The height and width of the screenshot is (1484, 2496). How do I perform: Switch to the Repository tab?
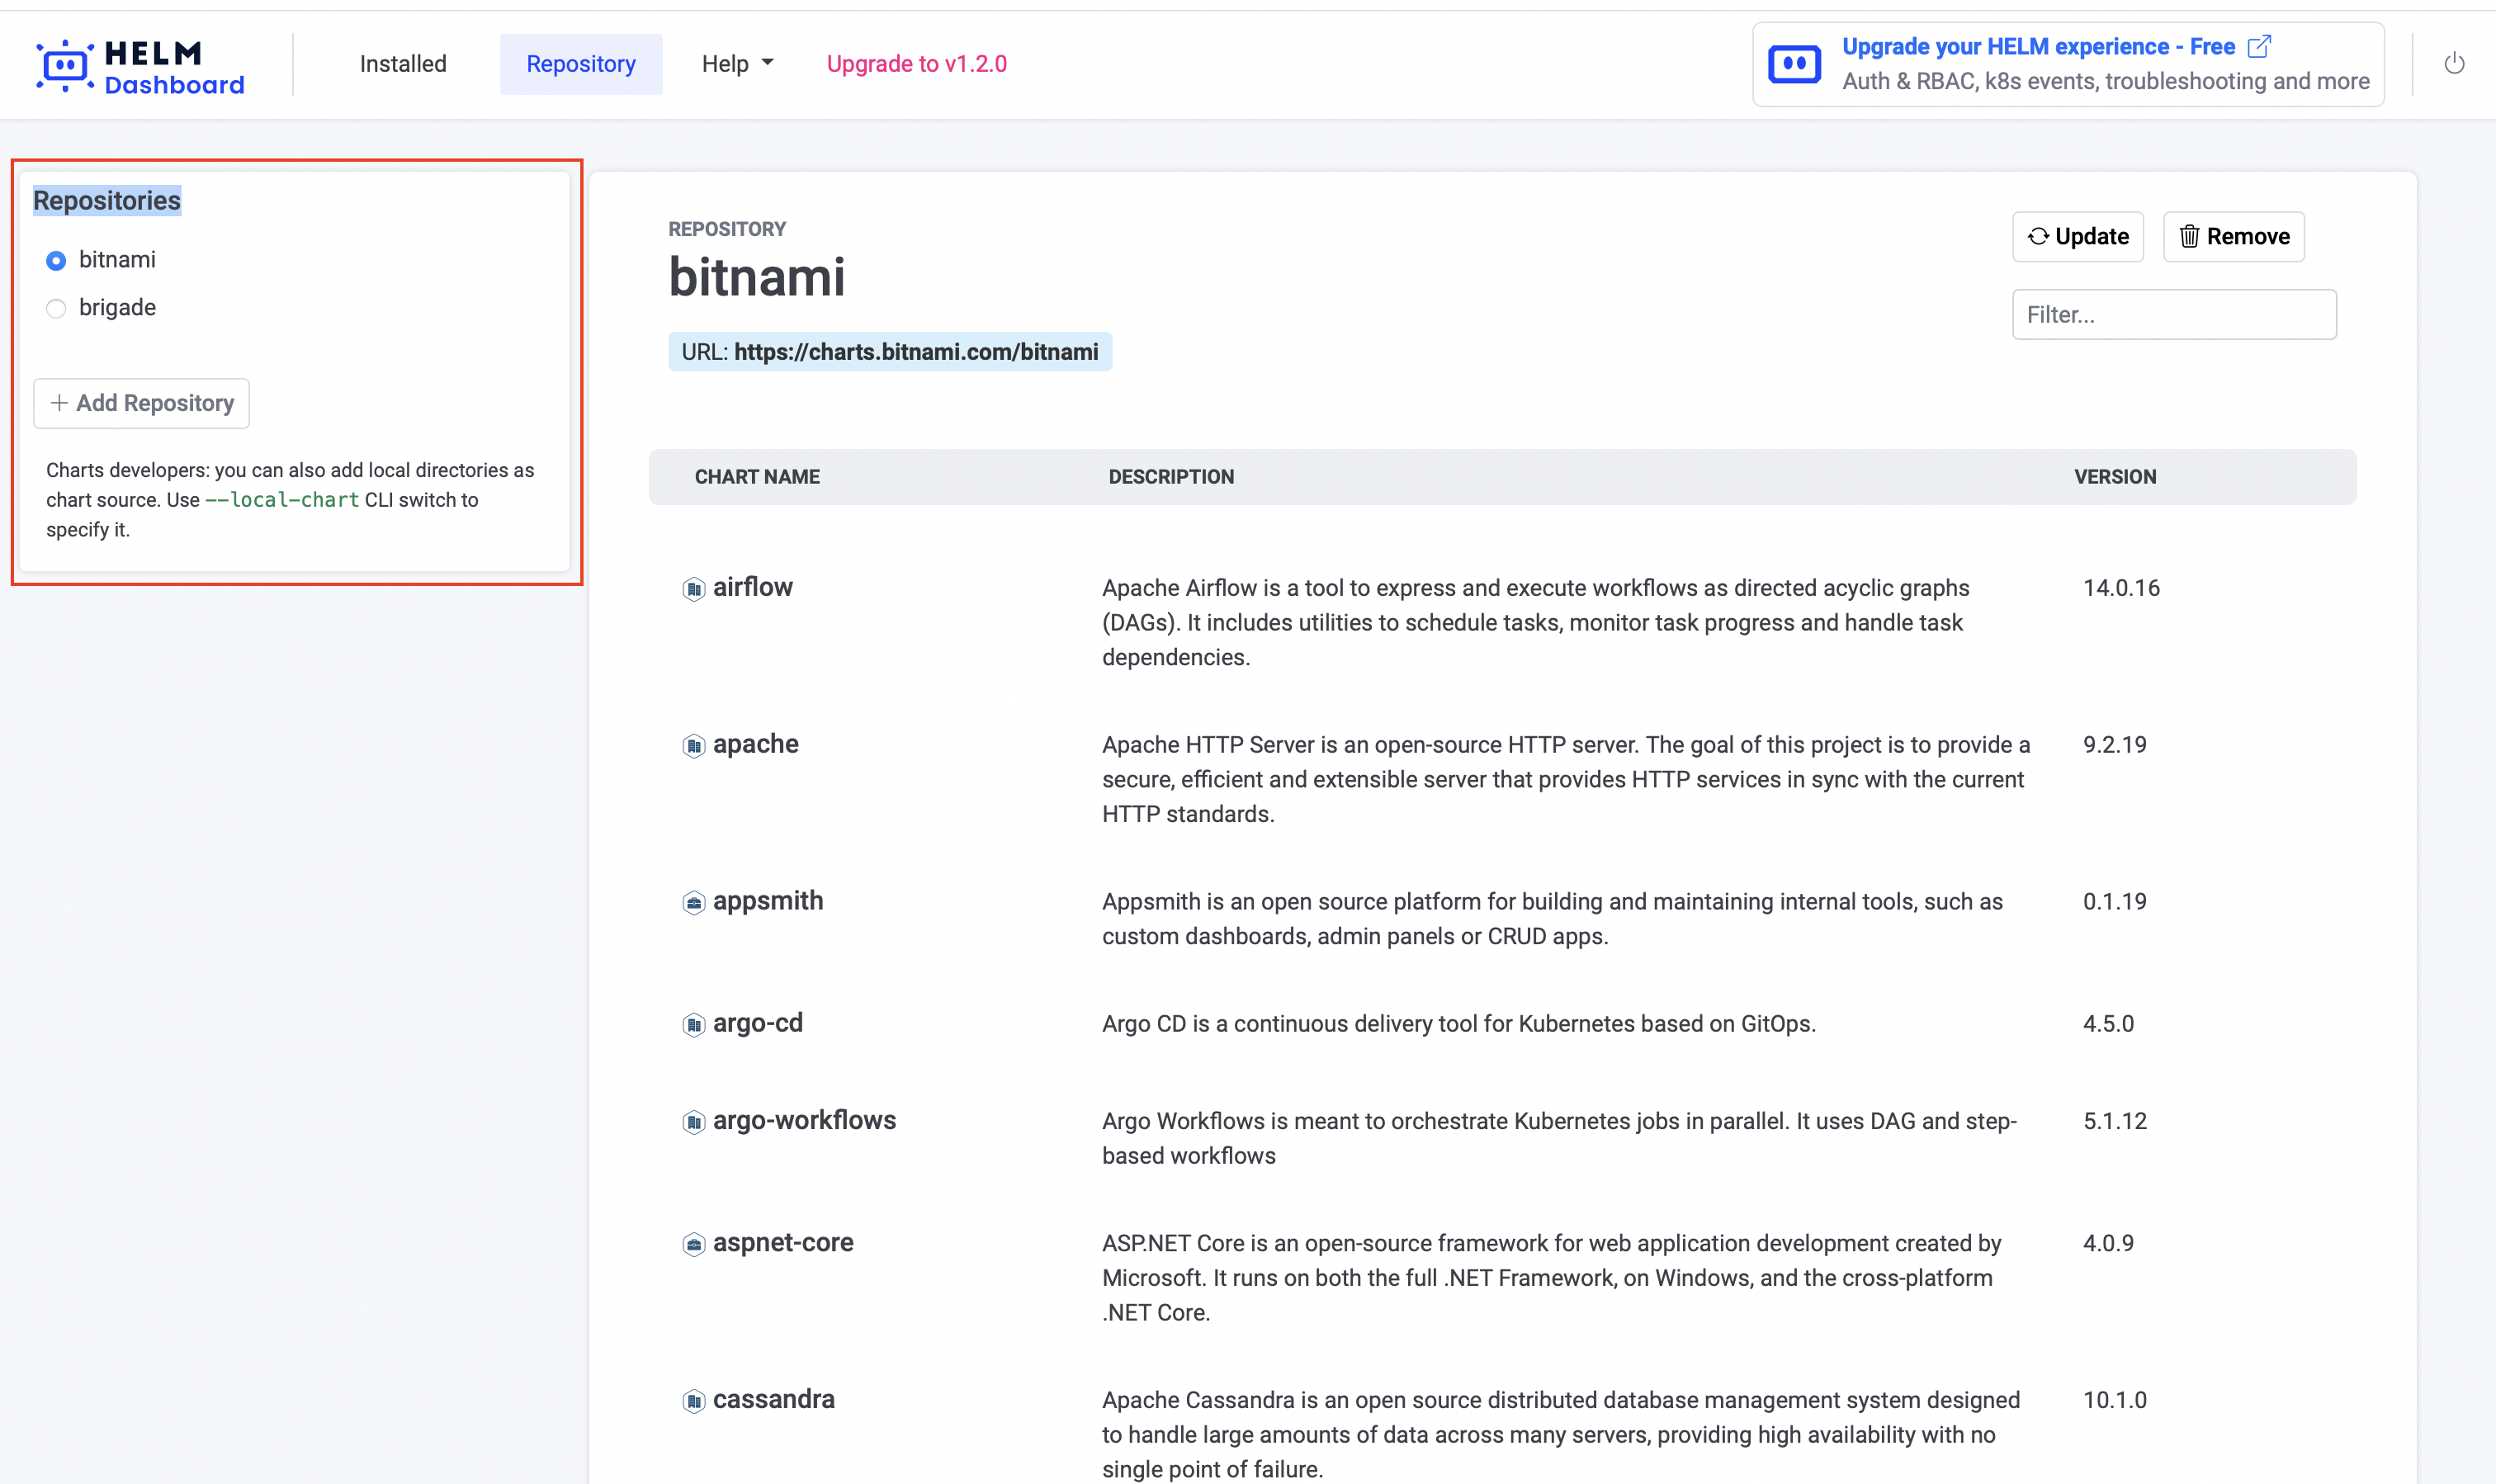tap(581, 63)
